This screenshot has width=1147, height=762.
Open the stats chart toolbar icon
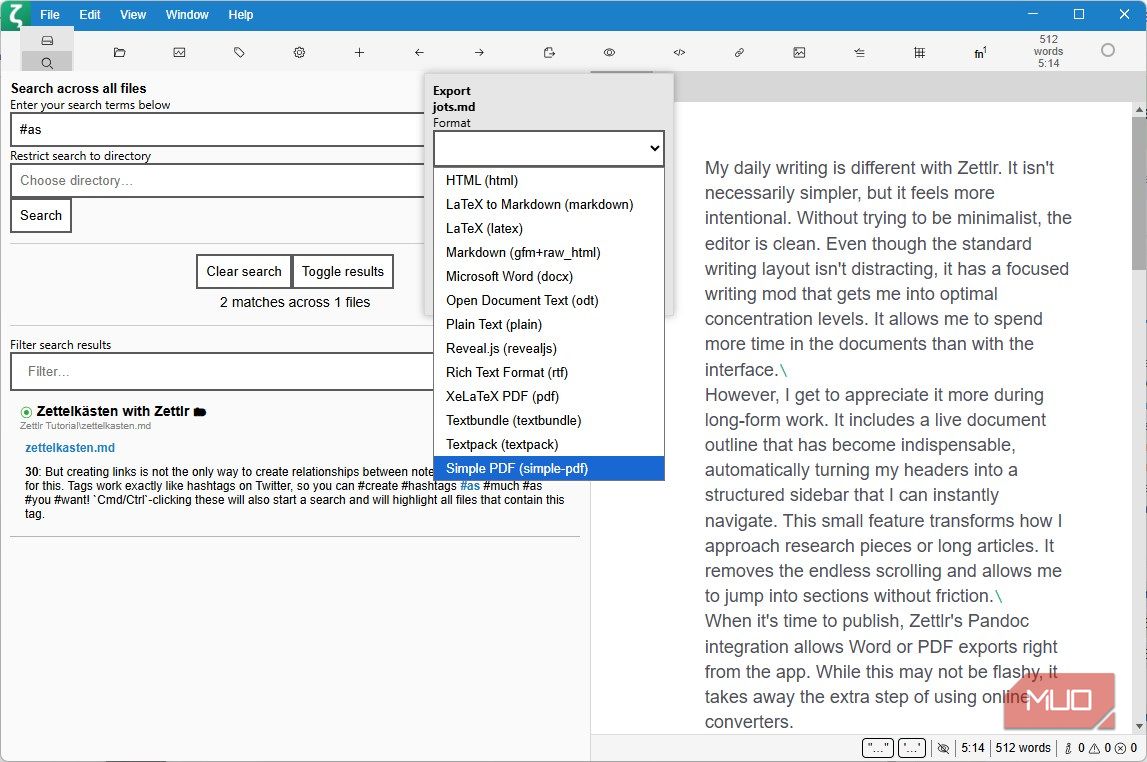coord(179,53)
